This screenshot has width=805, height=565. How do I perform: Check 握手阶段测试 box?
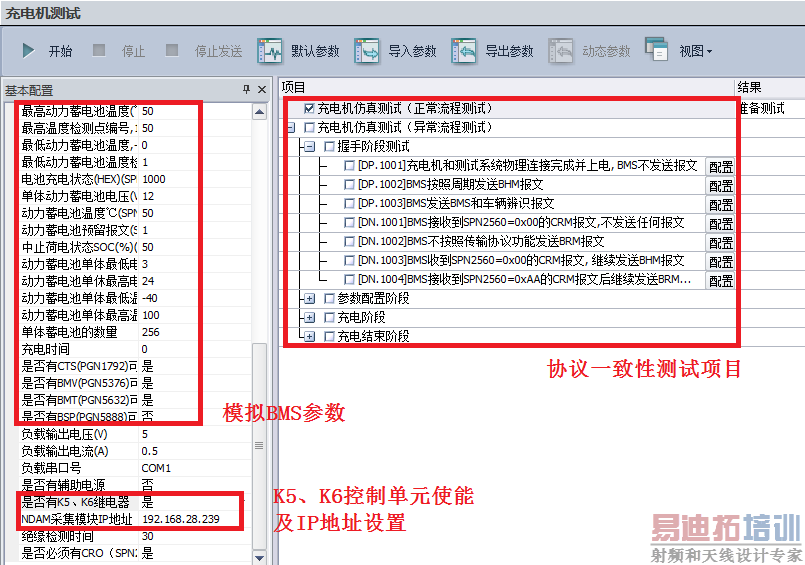click(329, 147)
